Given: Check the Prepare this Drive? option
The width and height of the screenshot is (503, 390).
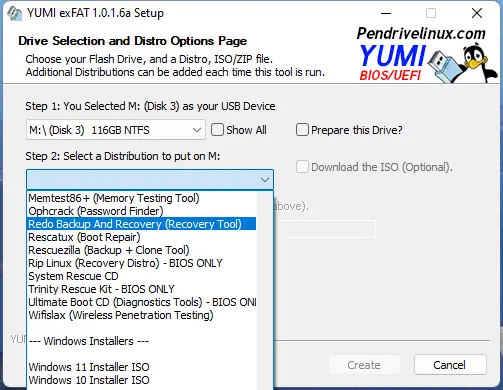Looking at the screenshot, I should (302, 130).
